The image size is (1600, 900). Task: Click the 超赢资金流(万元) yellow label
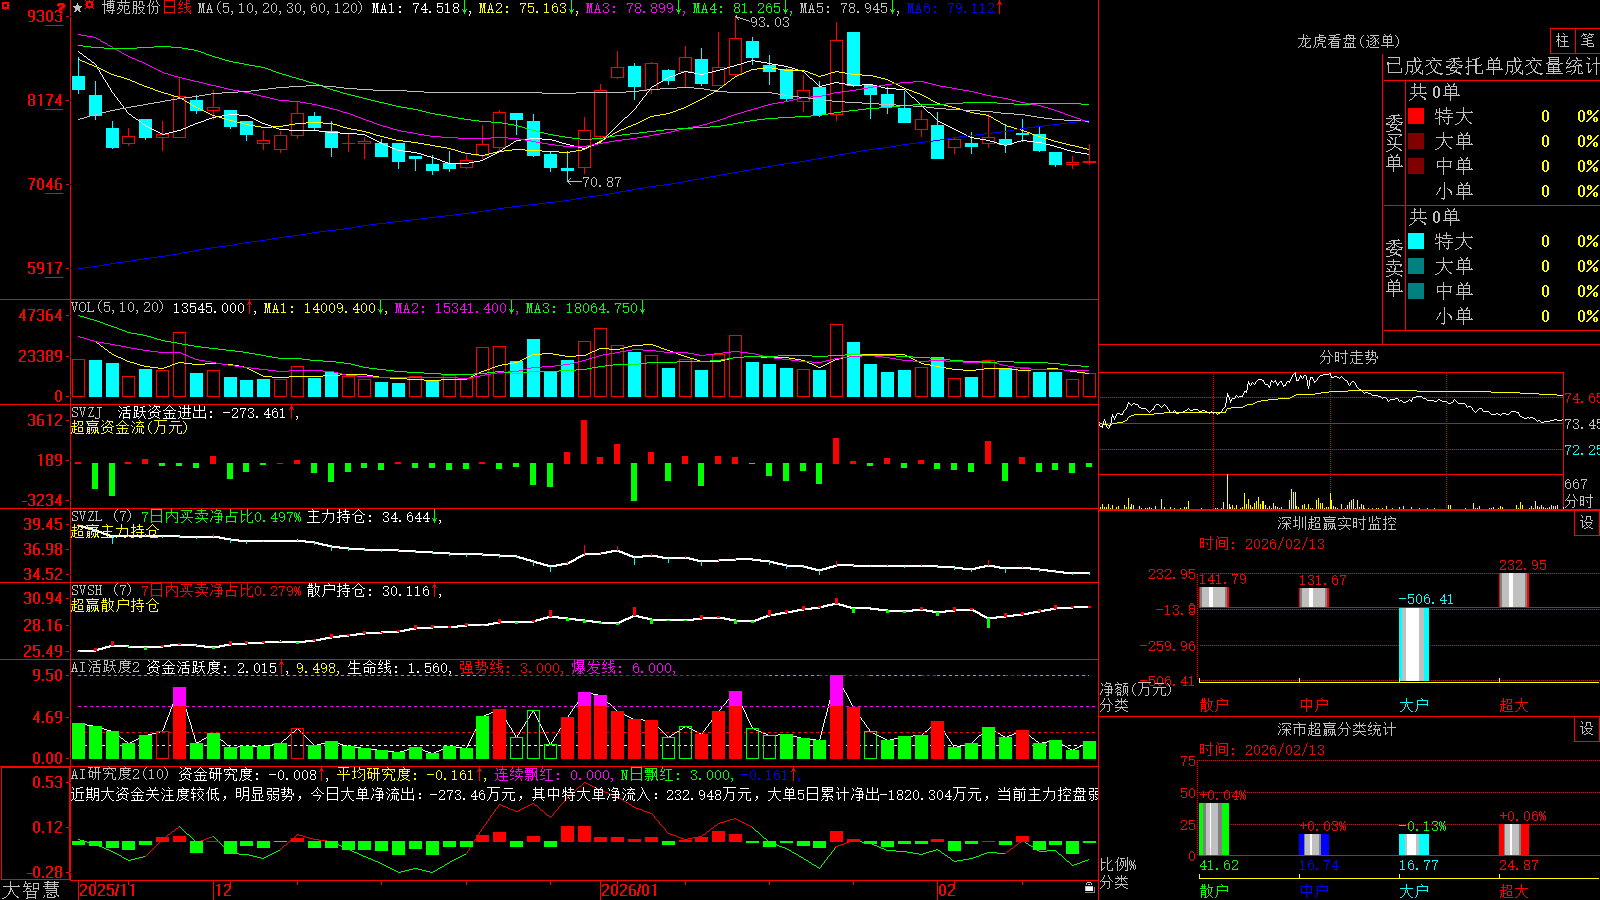point(129,427)
